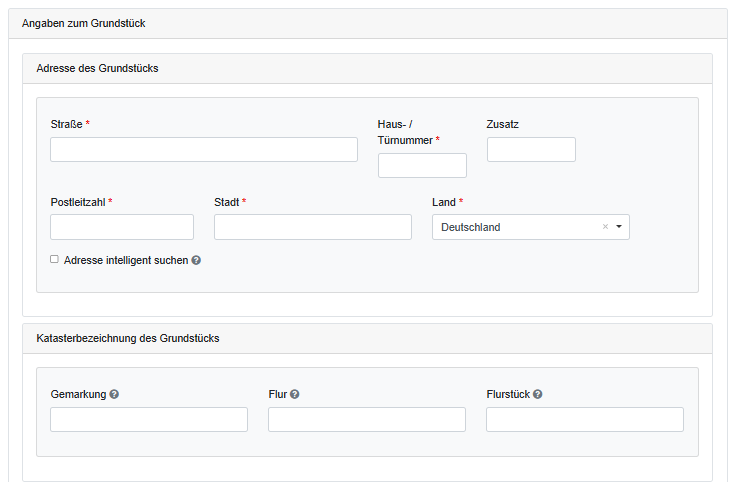Click help icon next to Flurstück
Viewport: 736px width, 482px height.
[x=538, y=394]
